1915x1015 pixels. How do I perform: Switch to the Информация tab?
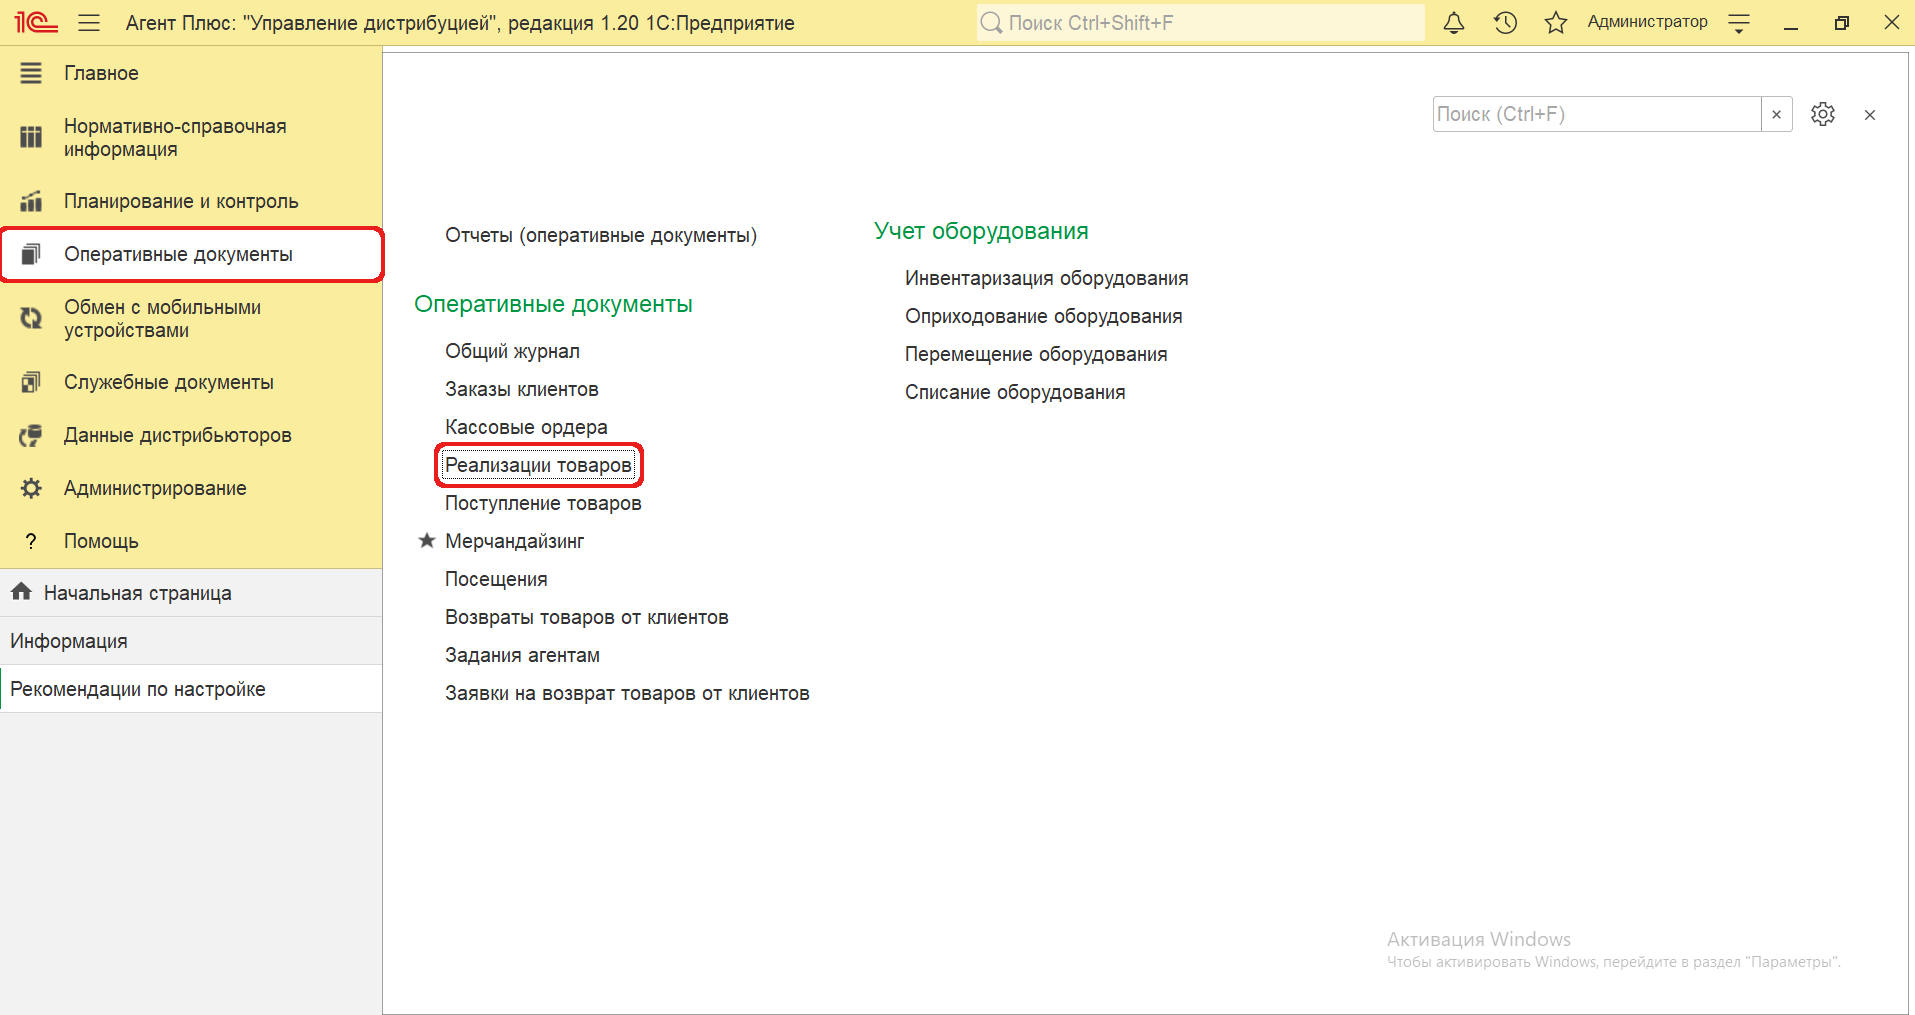(69, 641)
